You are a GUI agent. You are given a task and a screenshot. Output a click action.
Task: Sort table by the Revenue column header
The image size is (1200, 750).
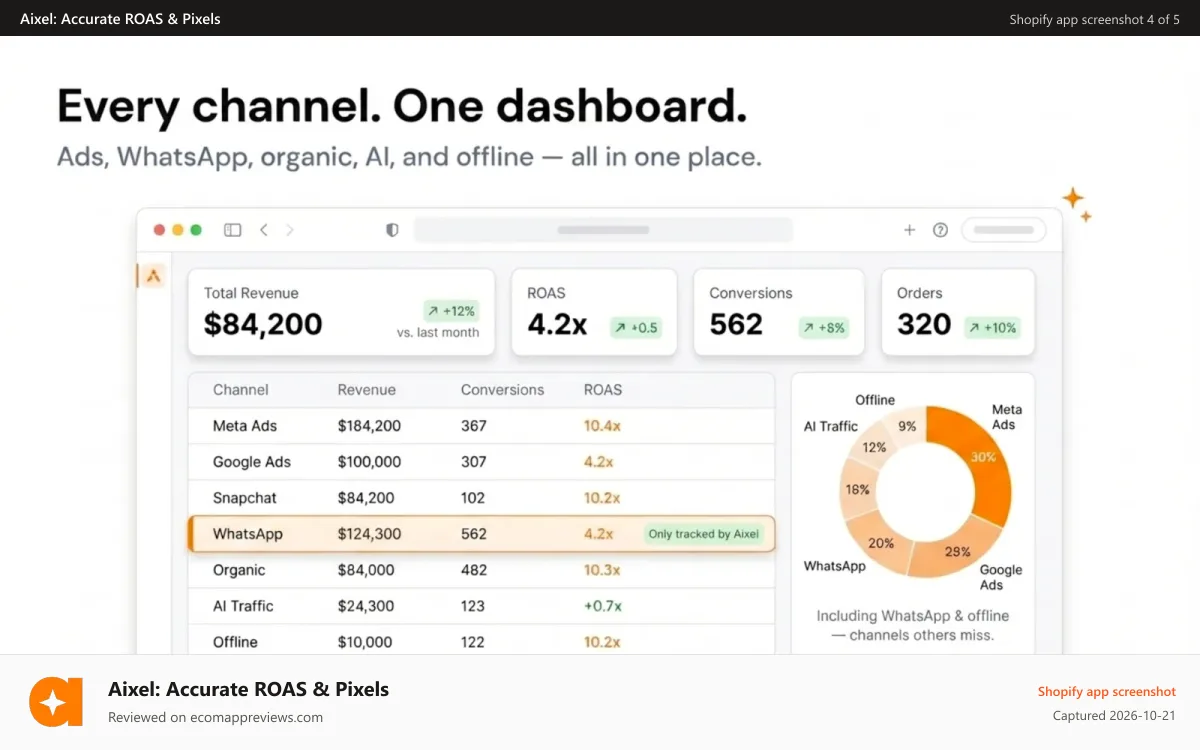[367, 390]
